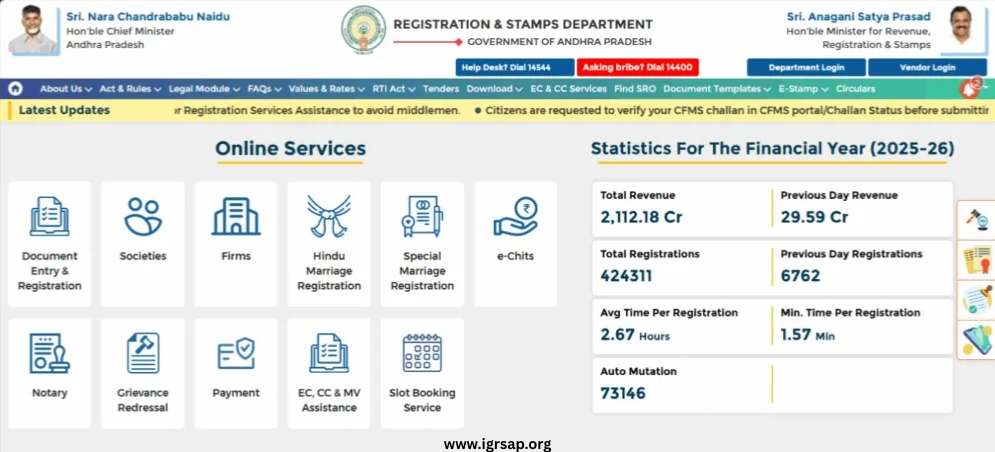Open the Notary stamp icon
The width and height of the screenshot is (995, 452).
pos(49,353)
